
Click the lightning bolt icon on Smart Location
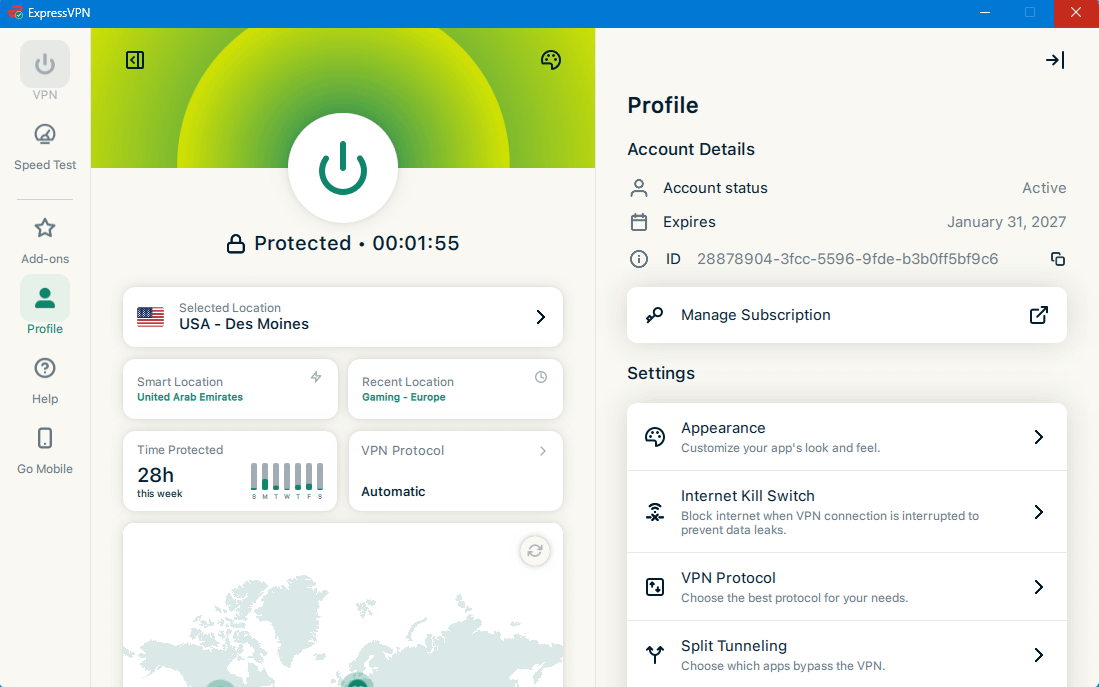tap(316, 377)
